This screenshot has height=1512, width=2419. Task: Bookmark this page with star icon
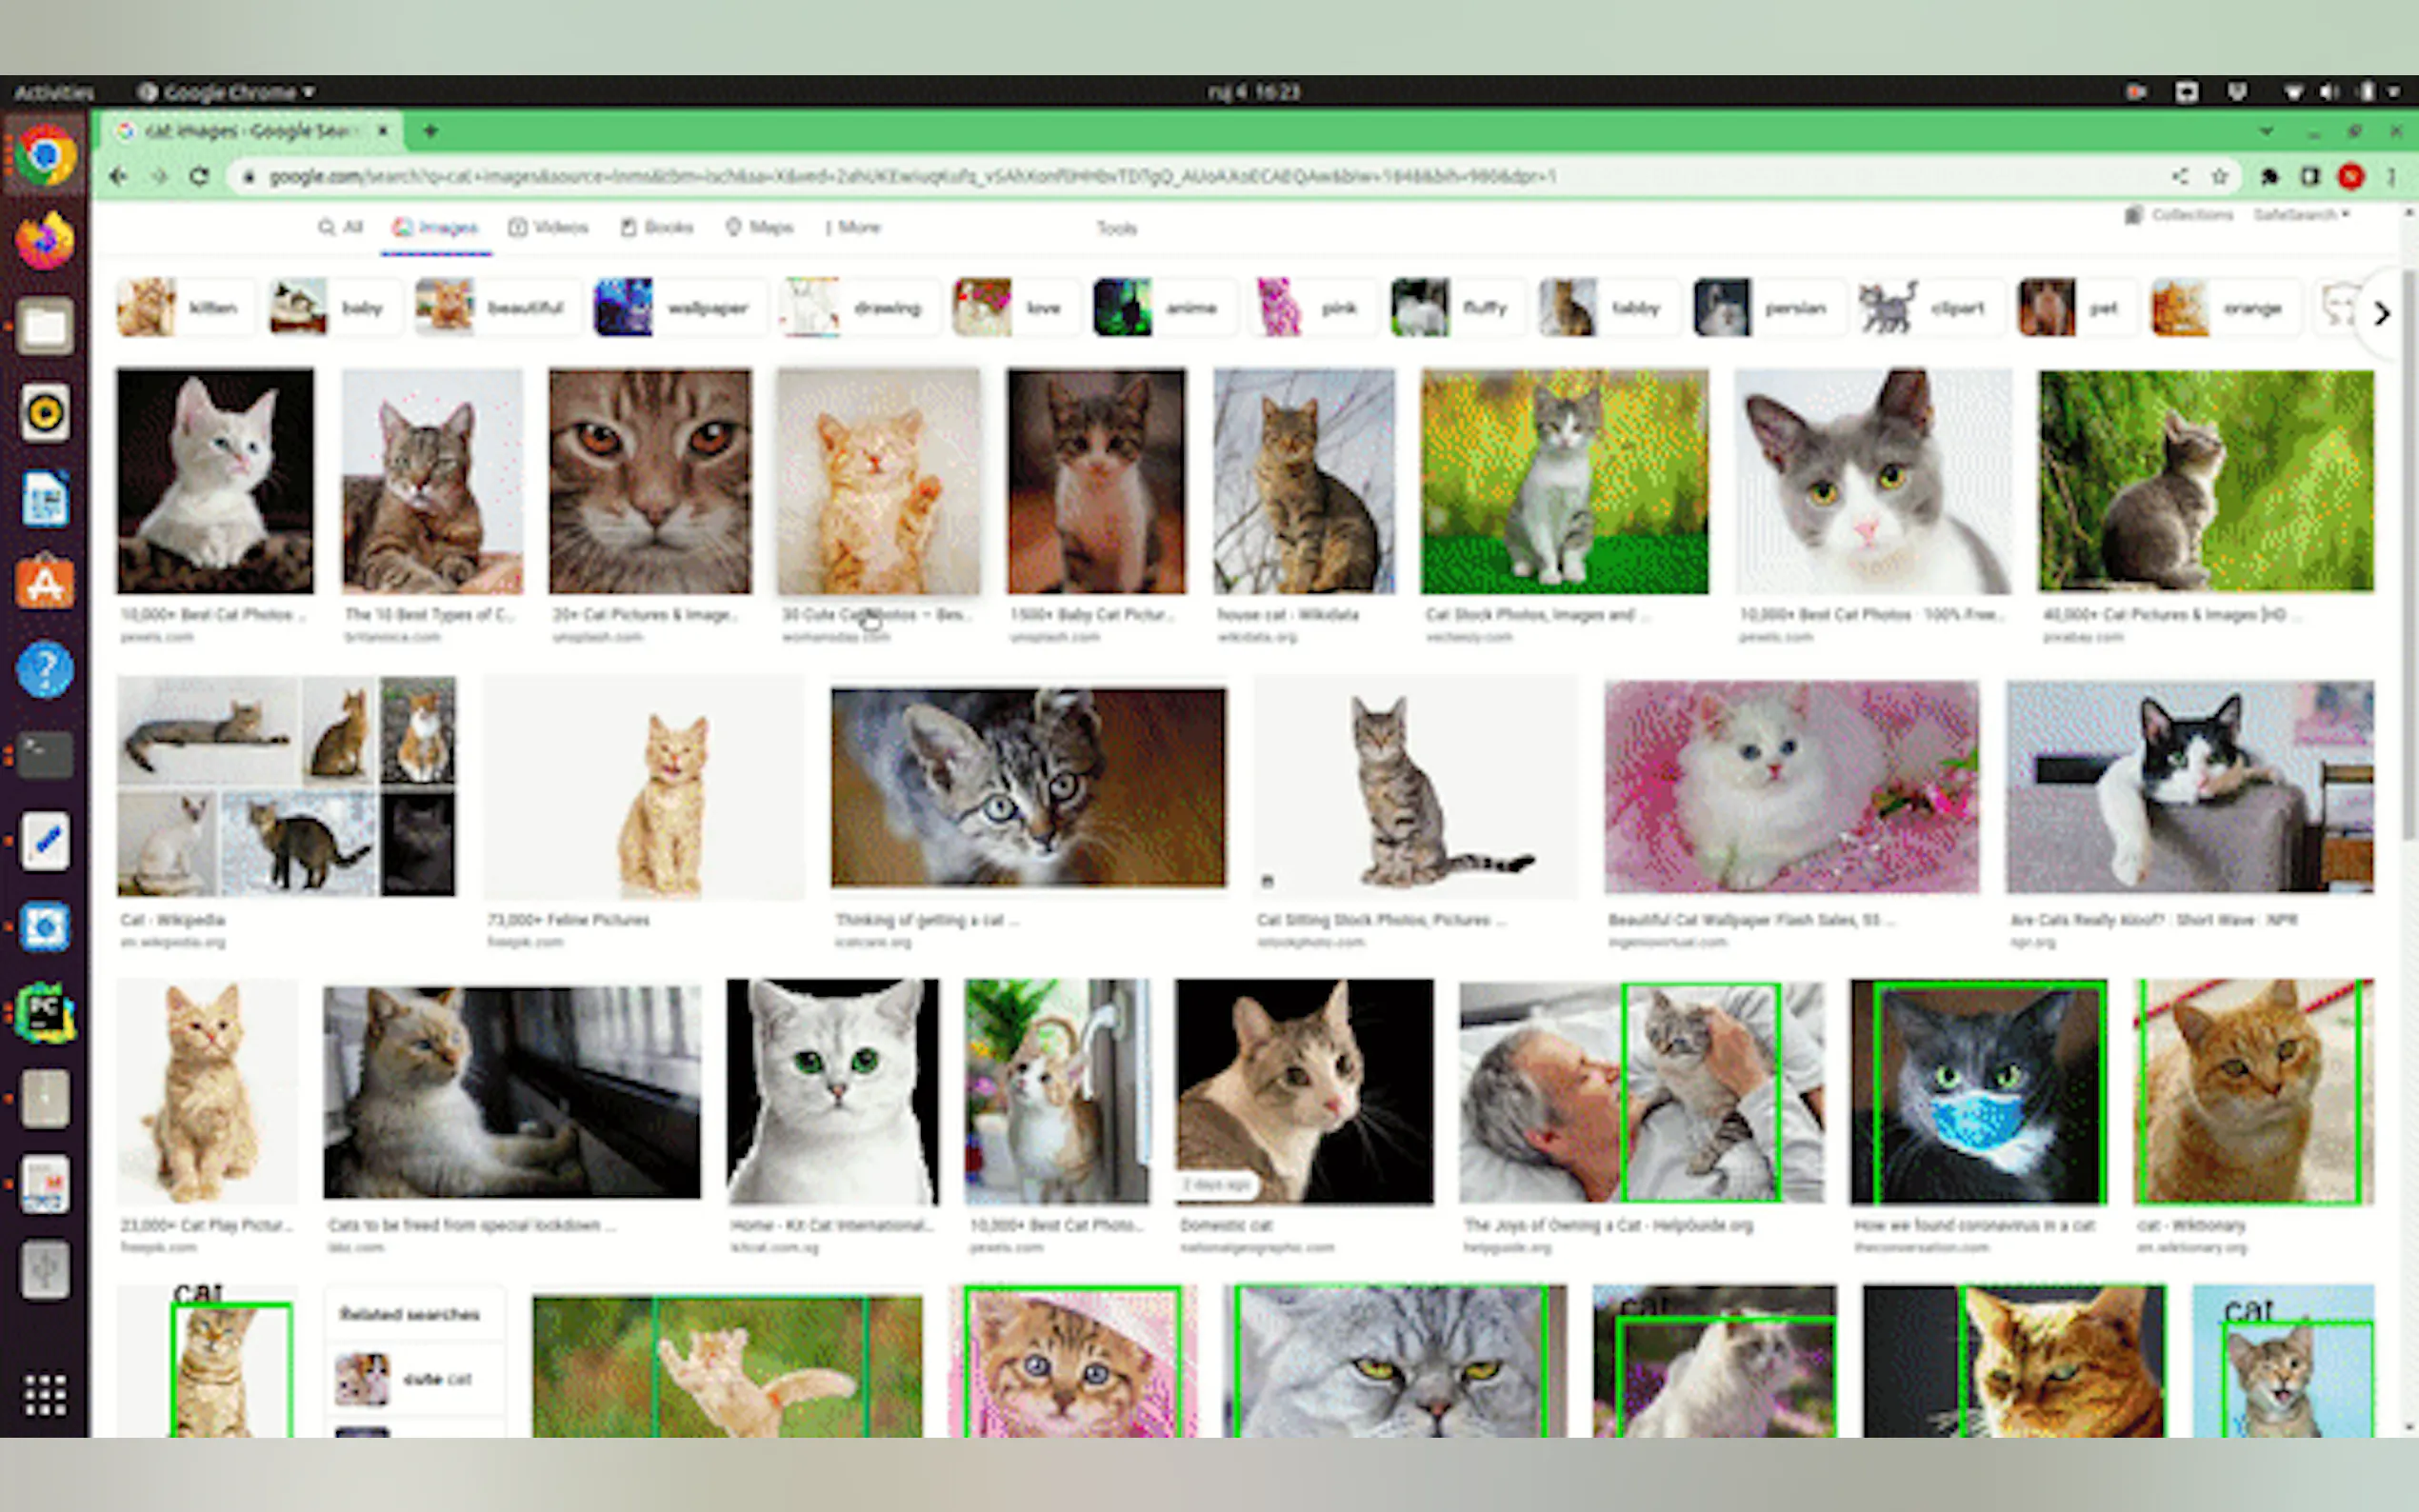coord(2219,177)
